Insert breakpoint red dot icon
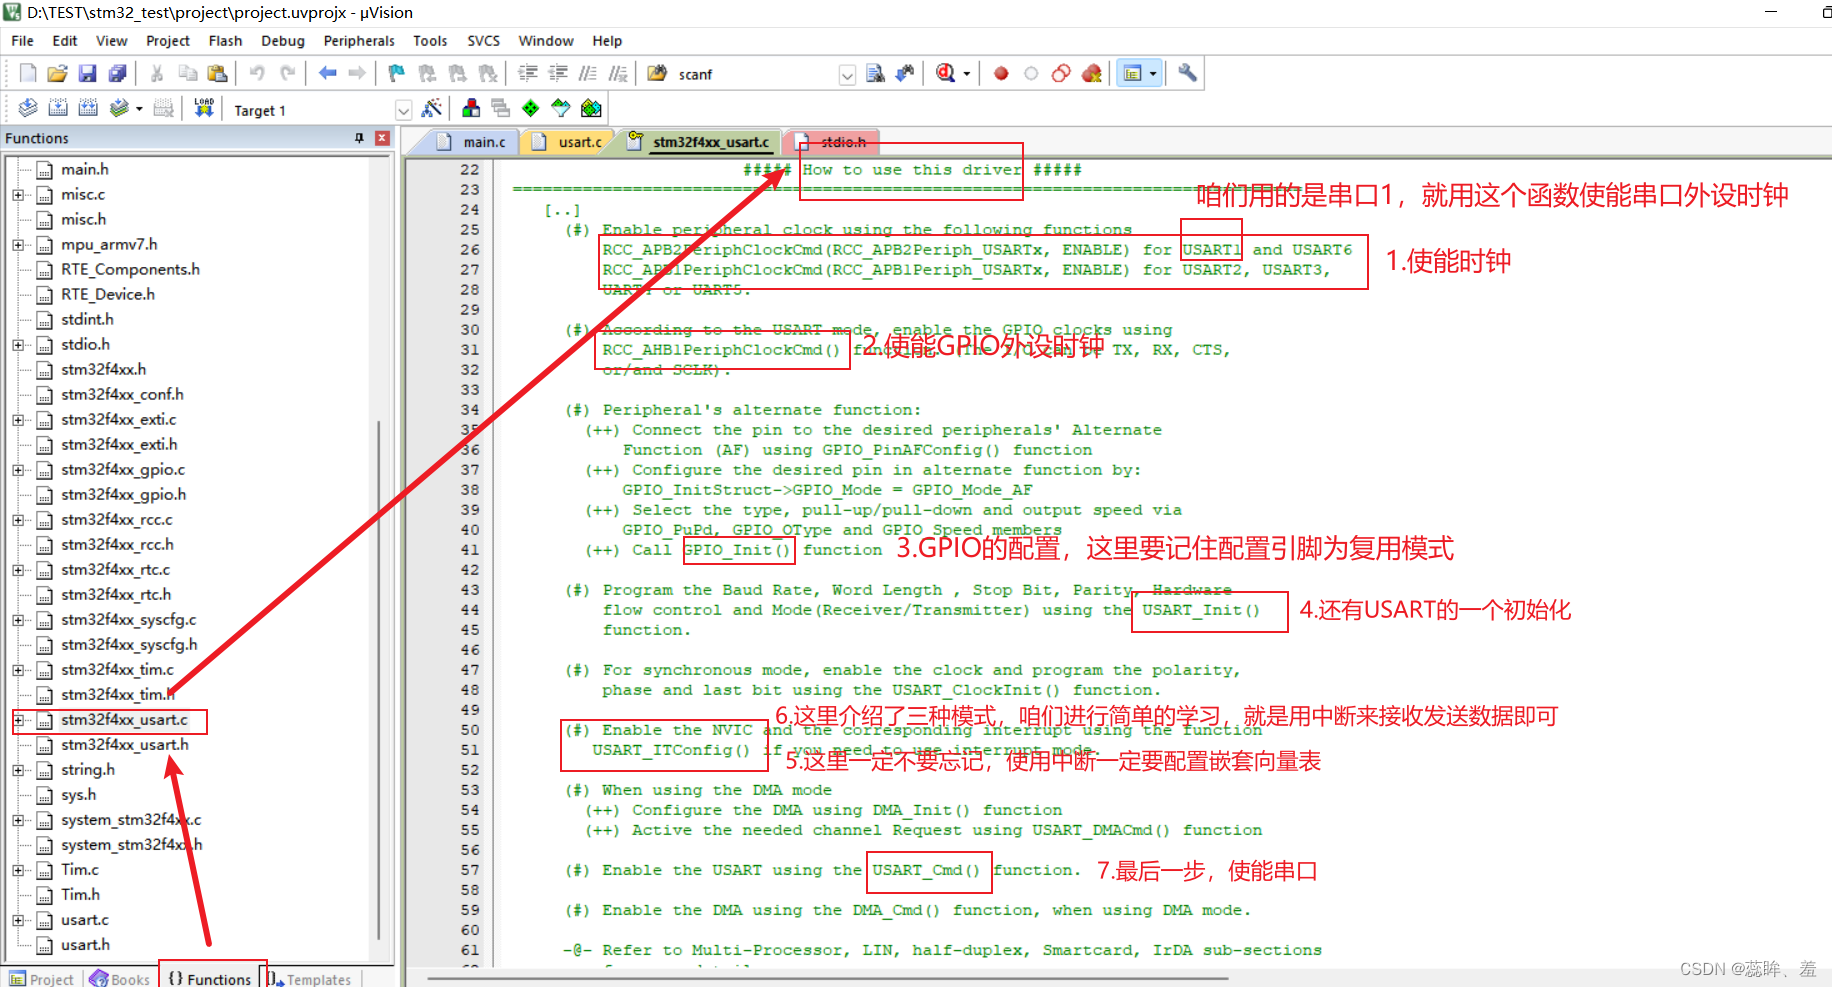The width and height of the screenshot is (1832, 987). click(x=1001, y=73)
